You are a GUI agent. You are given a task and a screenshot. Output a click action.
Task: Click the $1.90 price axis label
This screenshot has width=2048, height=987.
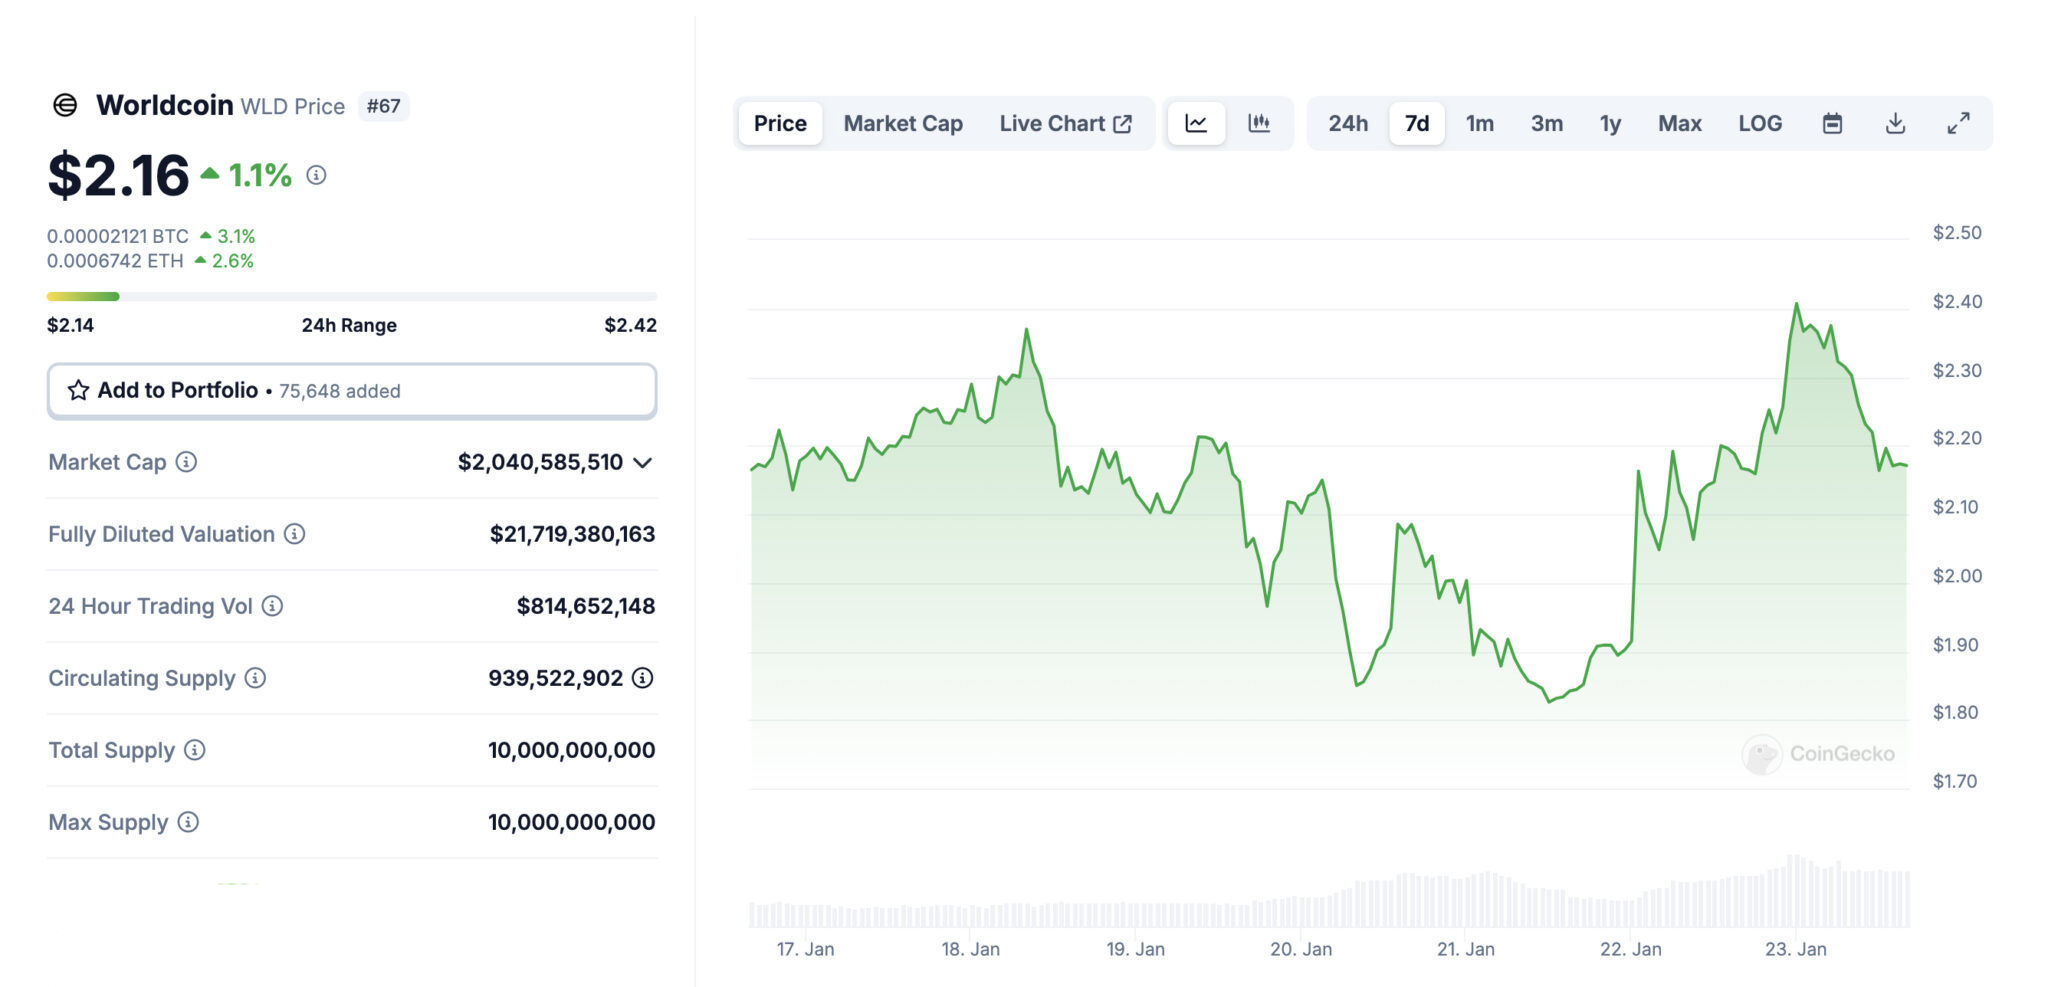1956,645
